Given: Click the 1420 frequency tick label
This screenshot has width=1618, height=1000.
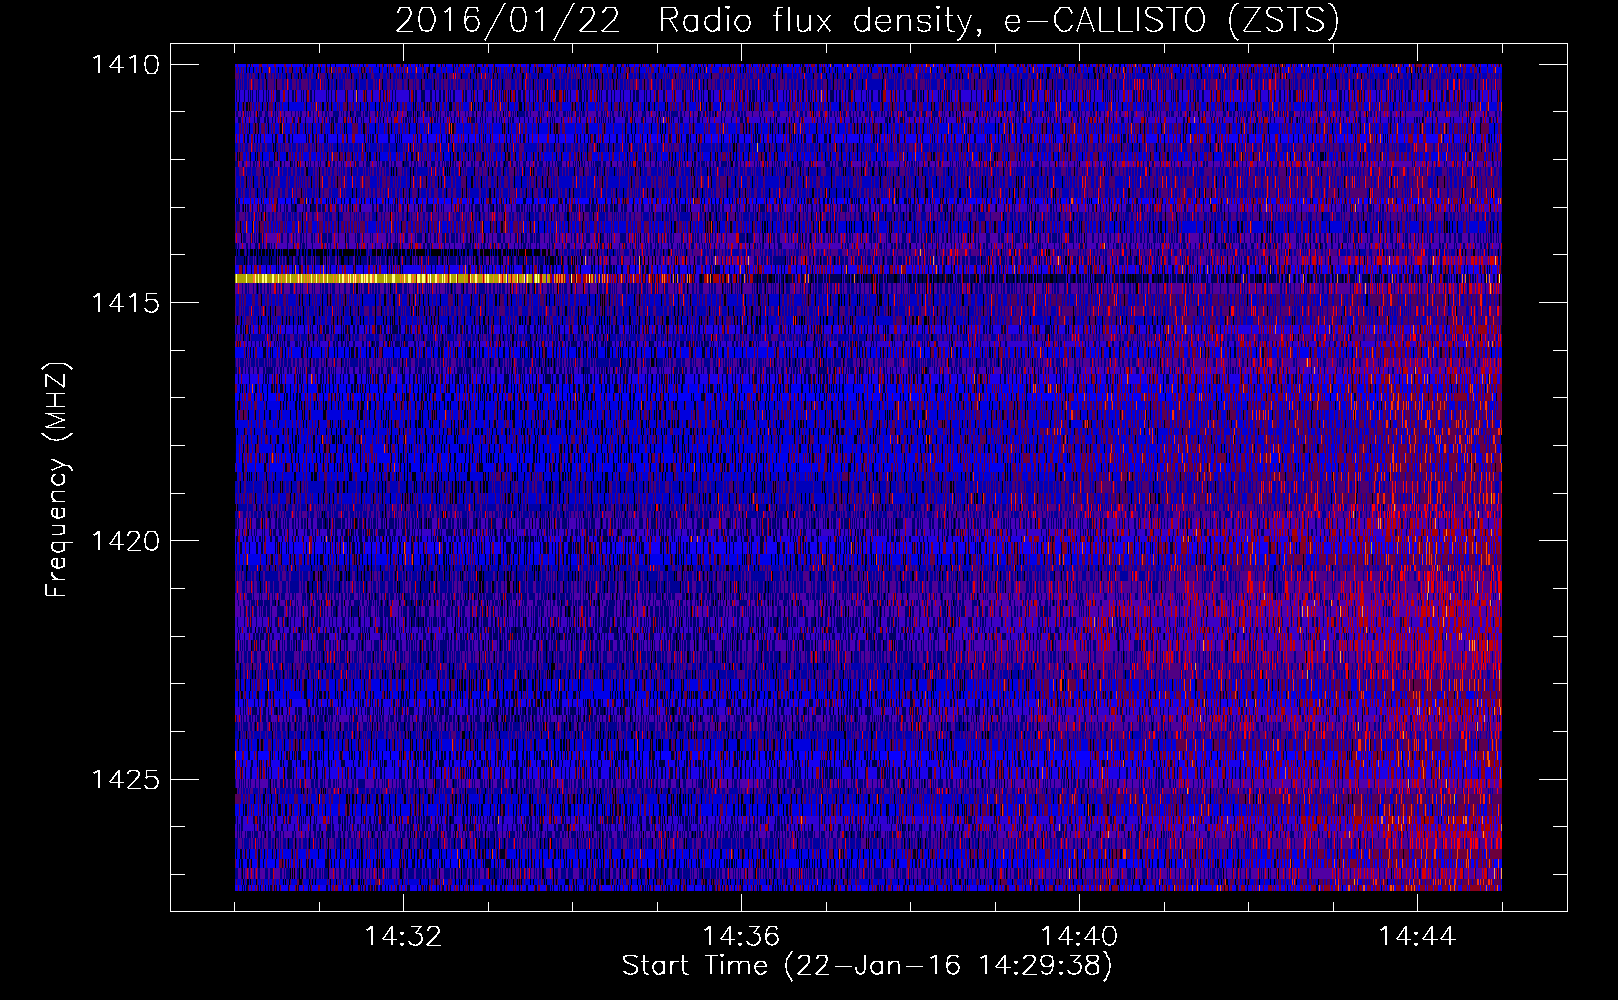Looking at the screenshot, I should click(125, 541).
